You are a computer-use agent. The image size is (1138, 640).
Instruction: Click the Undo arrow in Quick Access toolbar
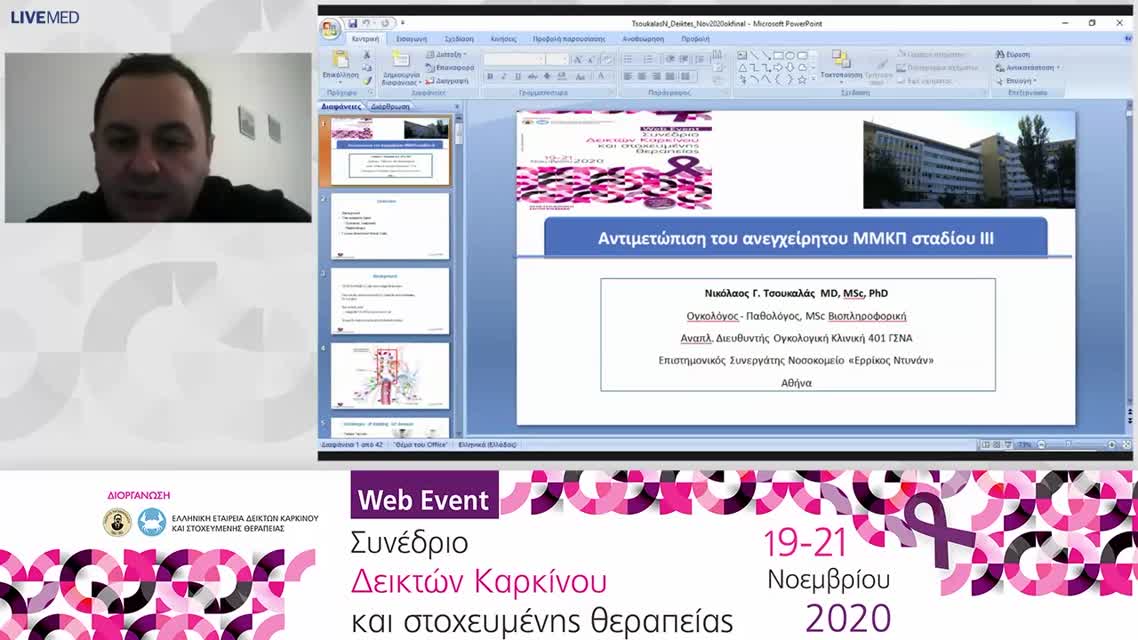pyautogui.click(x=367, y=24)
